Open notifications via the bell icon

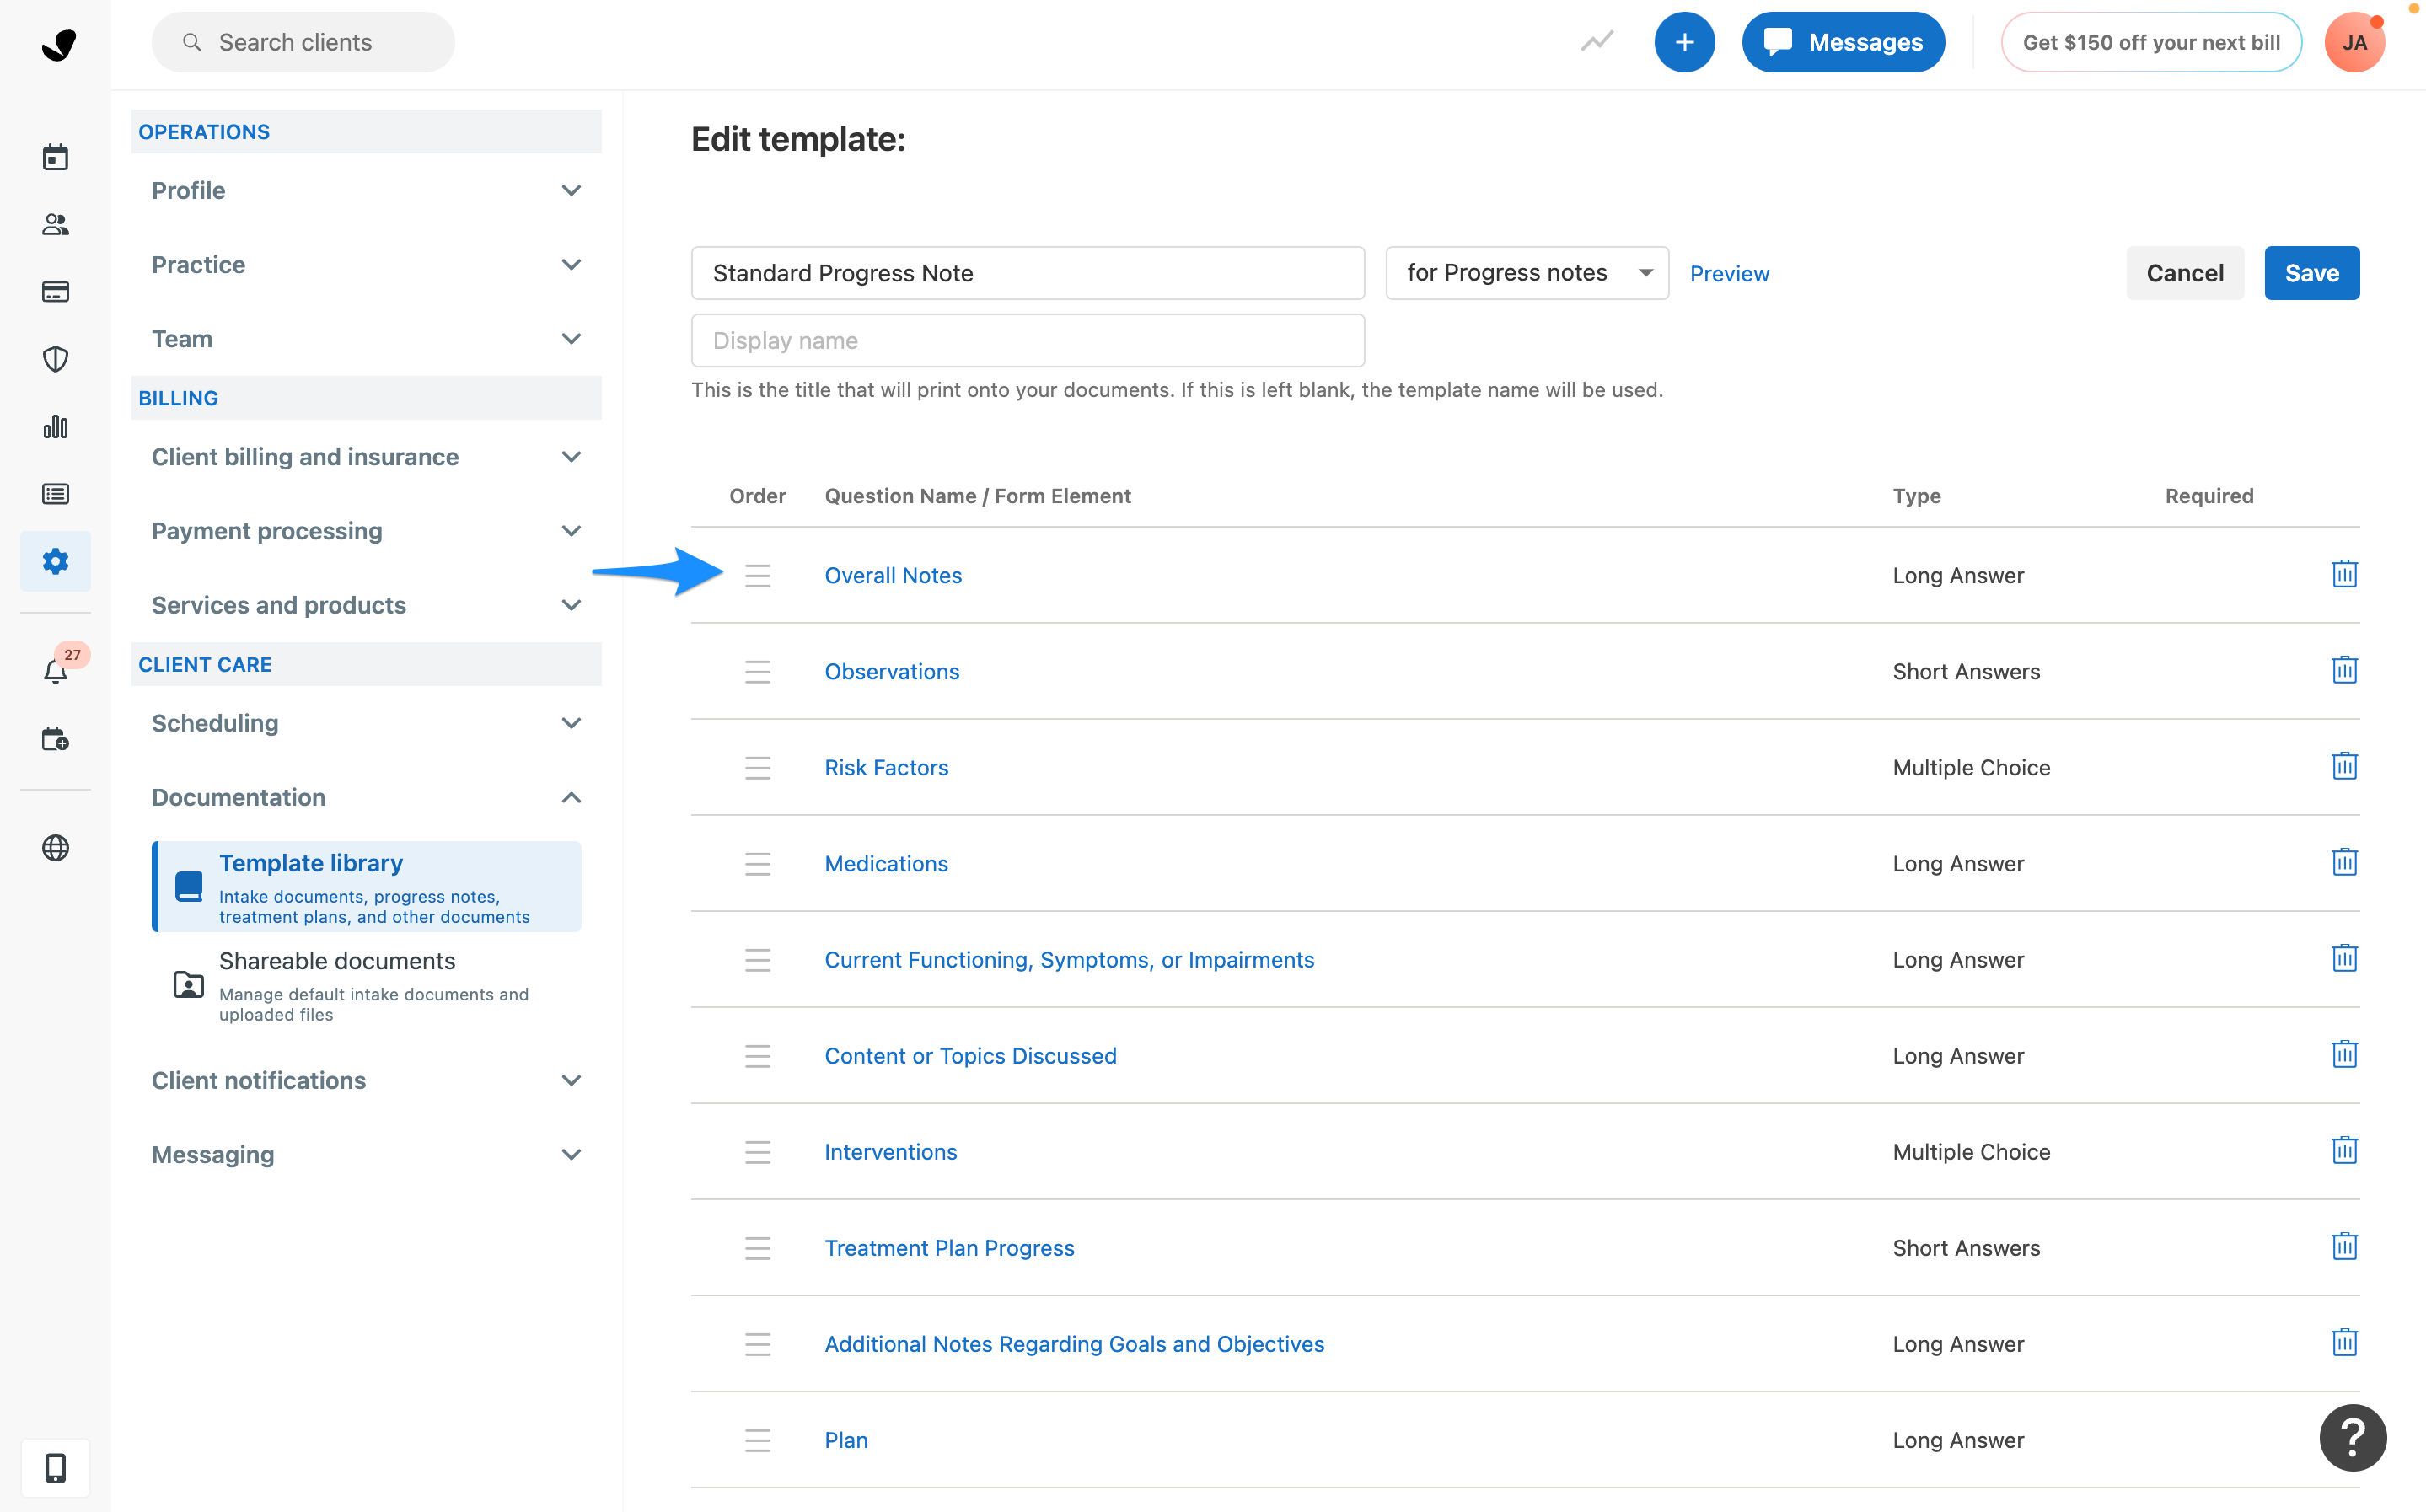click(x=55, y=671)
